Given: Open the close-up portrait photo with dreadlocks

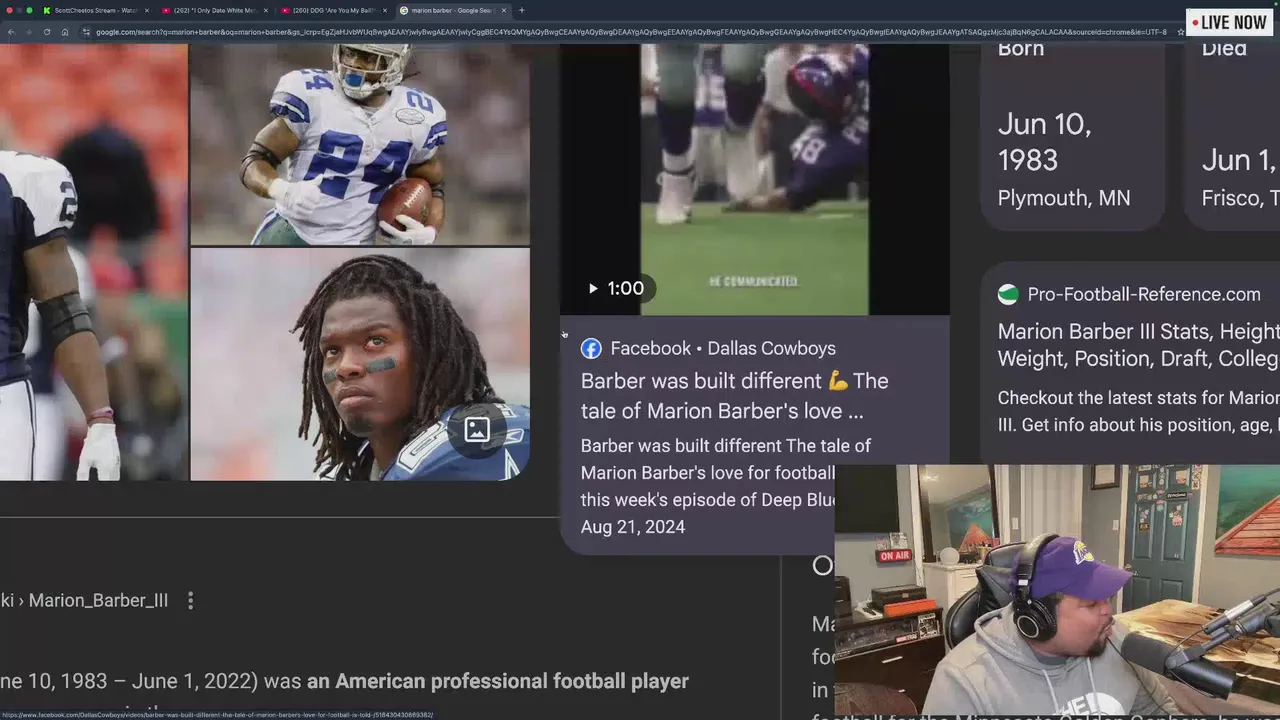Looking at the screenshot, I should [360, 364].
